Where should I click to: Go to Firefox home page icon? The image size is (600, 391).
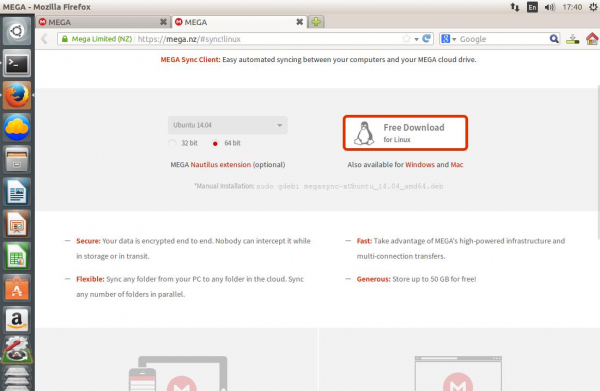[592, 39]
